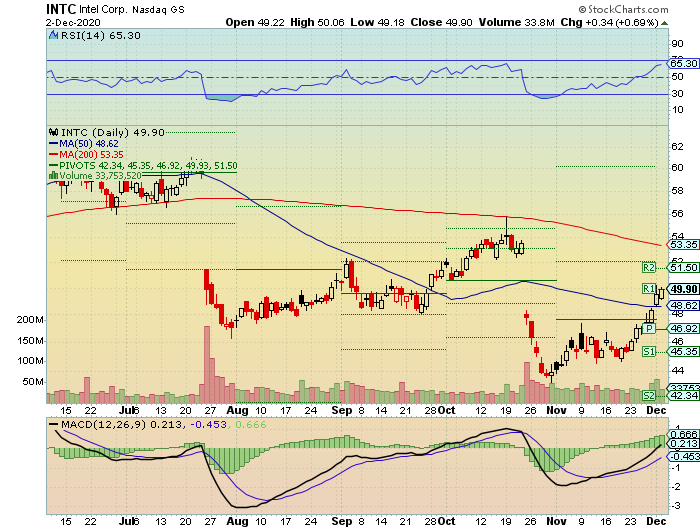The height and width of the screenshot is (530, 700).
Task: Click the volume bars icon beside Volume legend
Action: point(54,175)
